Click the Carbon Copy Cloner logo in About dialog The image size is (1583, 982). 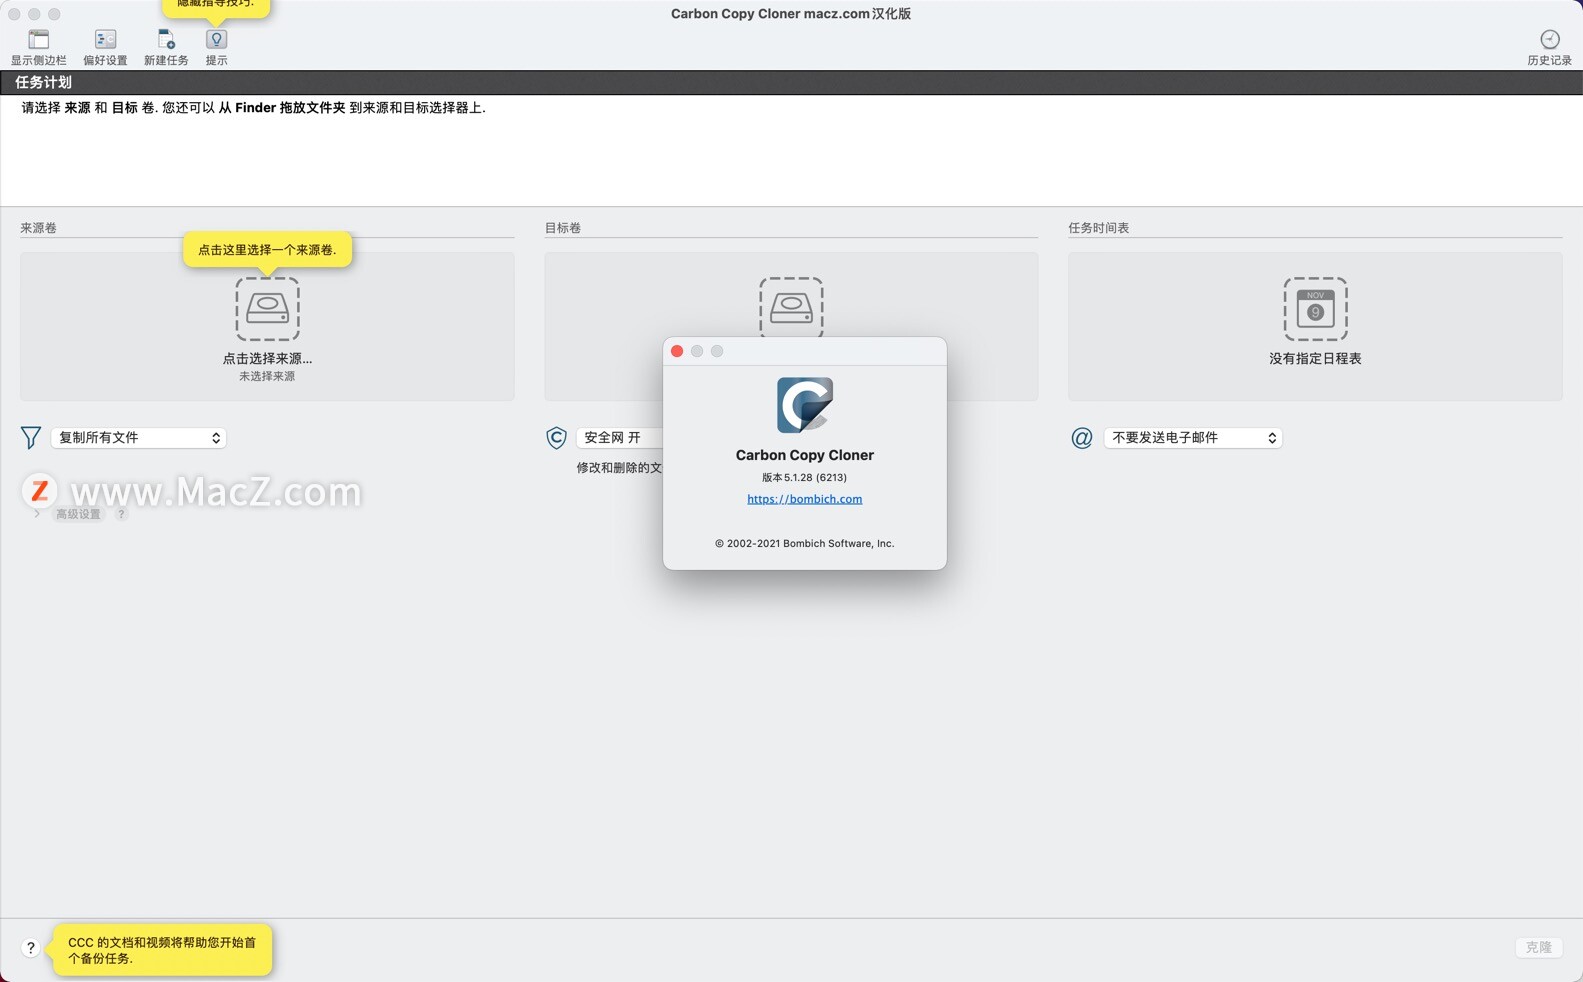tap(805, 405)
